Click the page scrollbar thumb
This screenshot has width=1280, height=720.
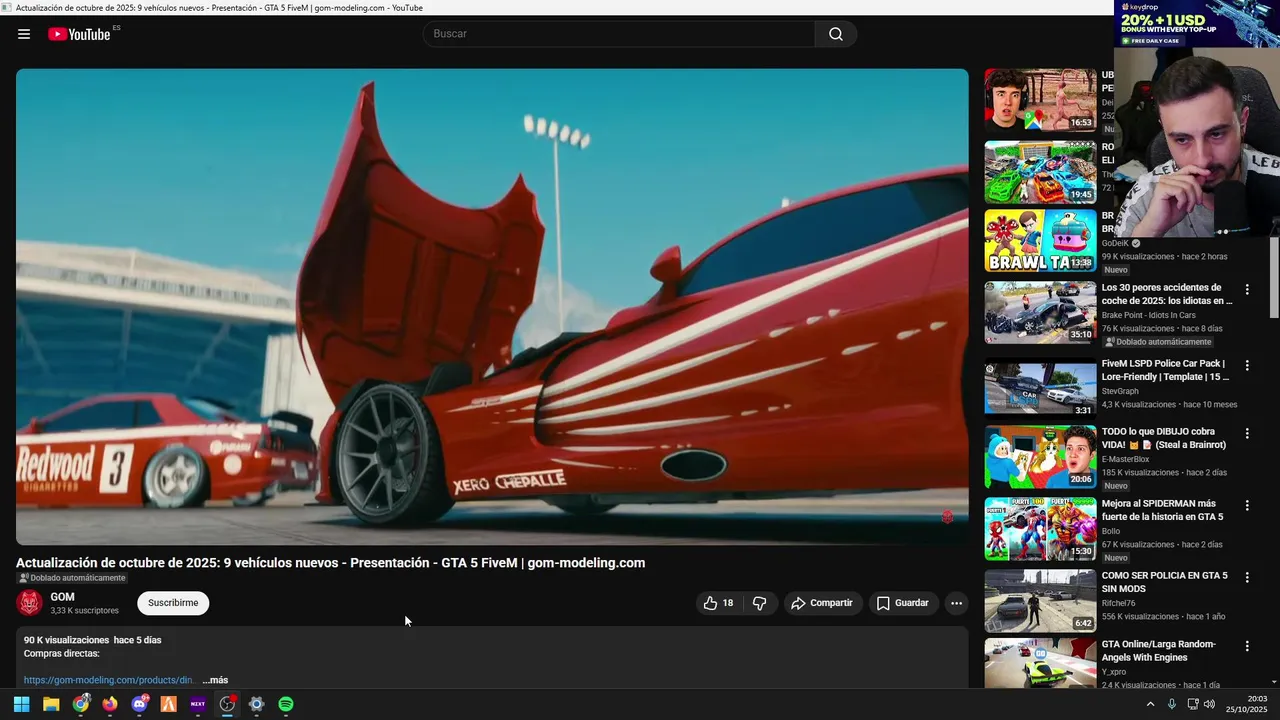pos(1274,278)
